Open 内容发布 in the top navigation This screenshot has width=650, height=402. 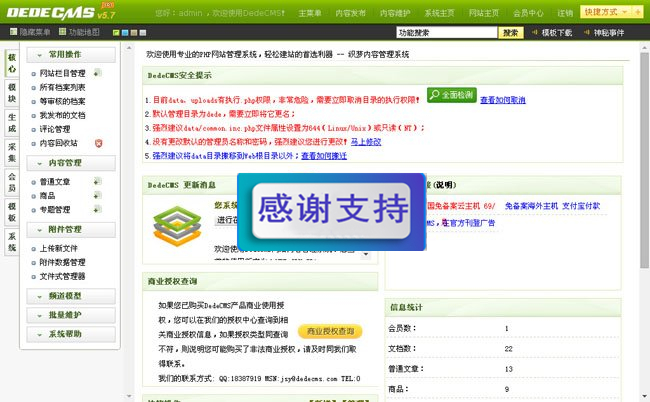(351, 13)
